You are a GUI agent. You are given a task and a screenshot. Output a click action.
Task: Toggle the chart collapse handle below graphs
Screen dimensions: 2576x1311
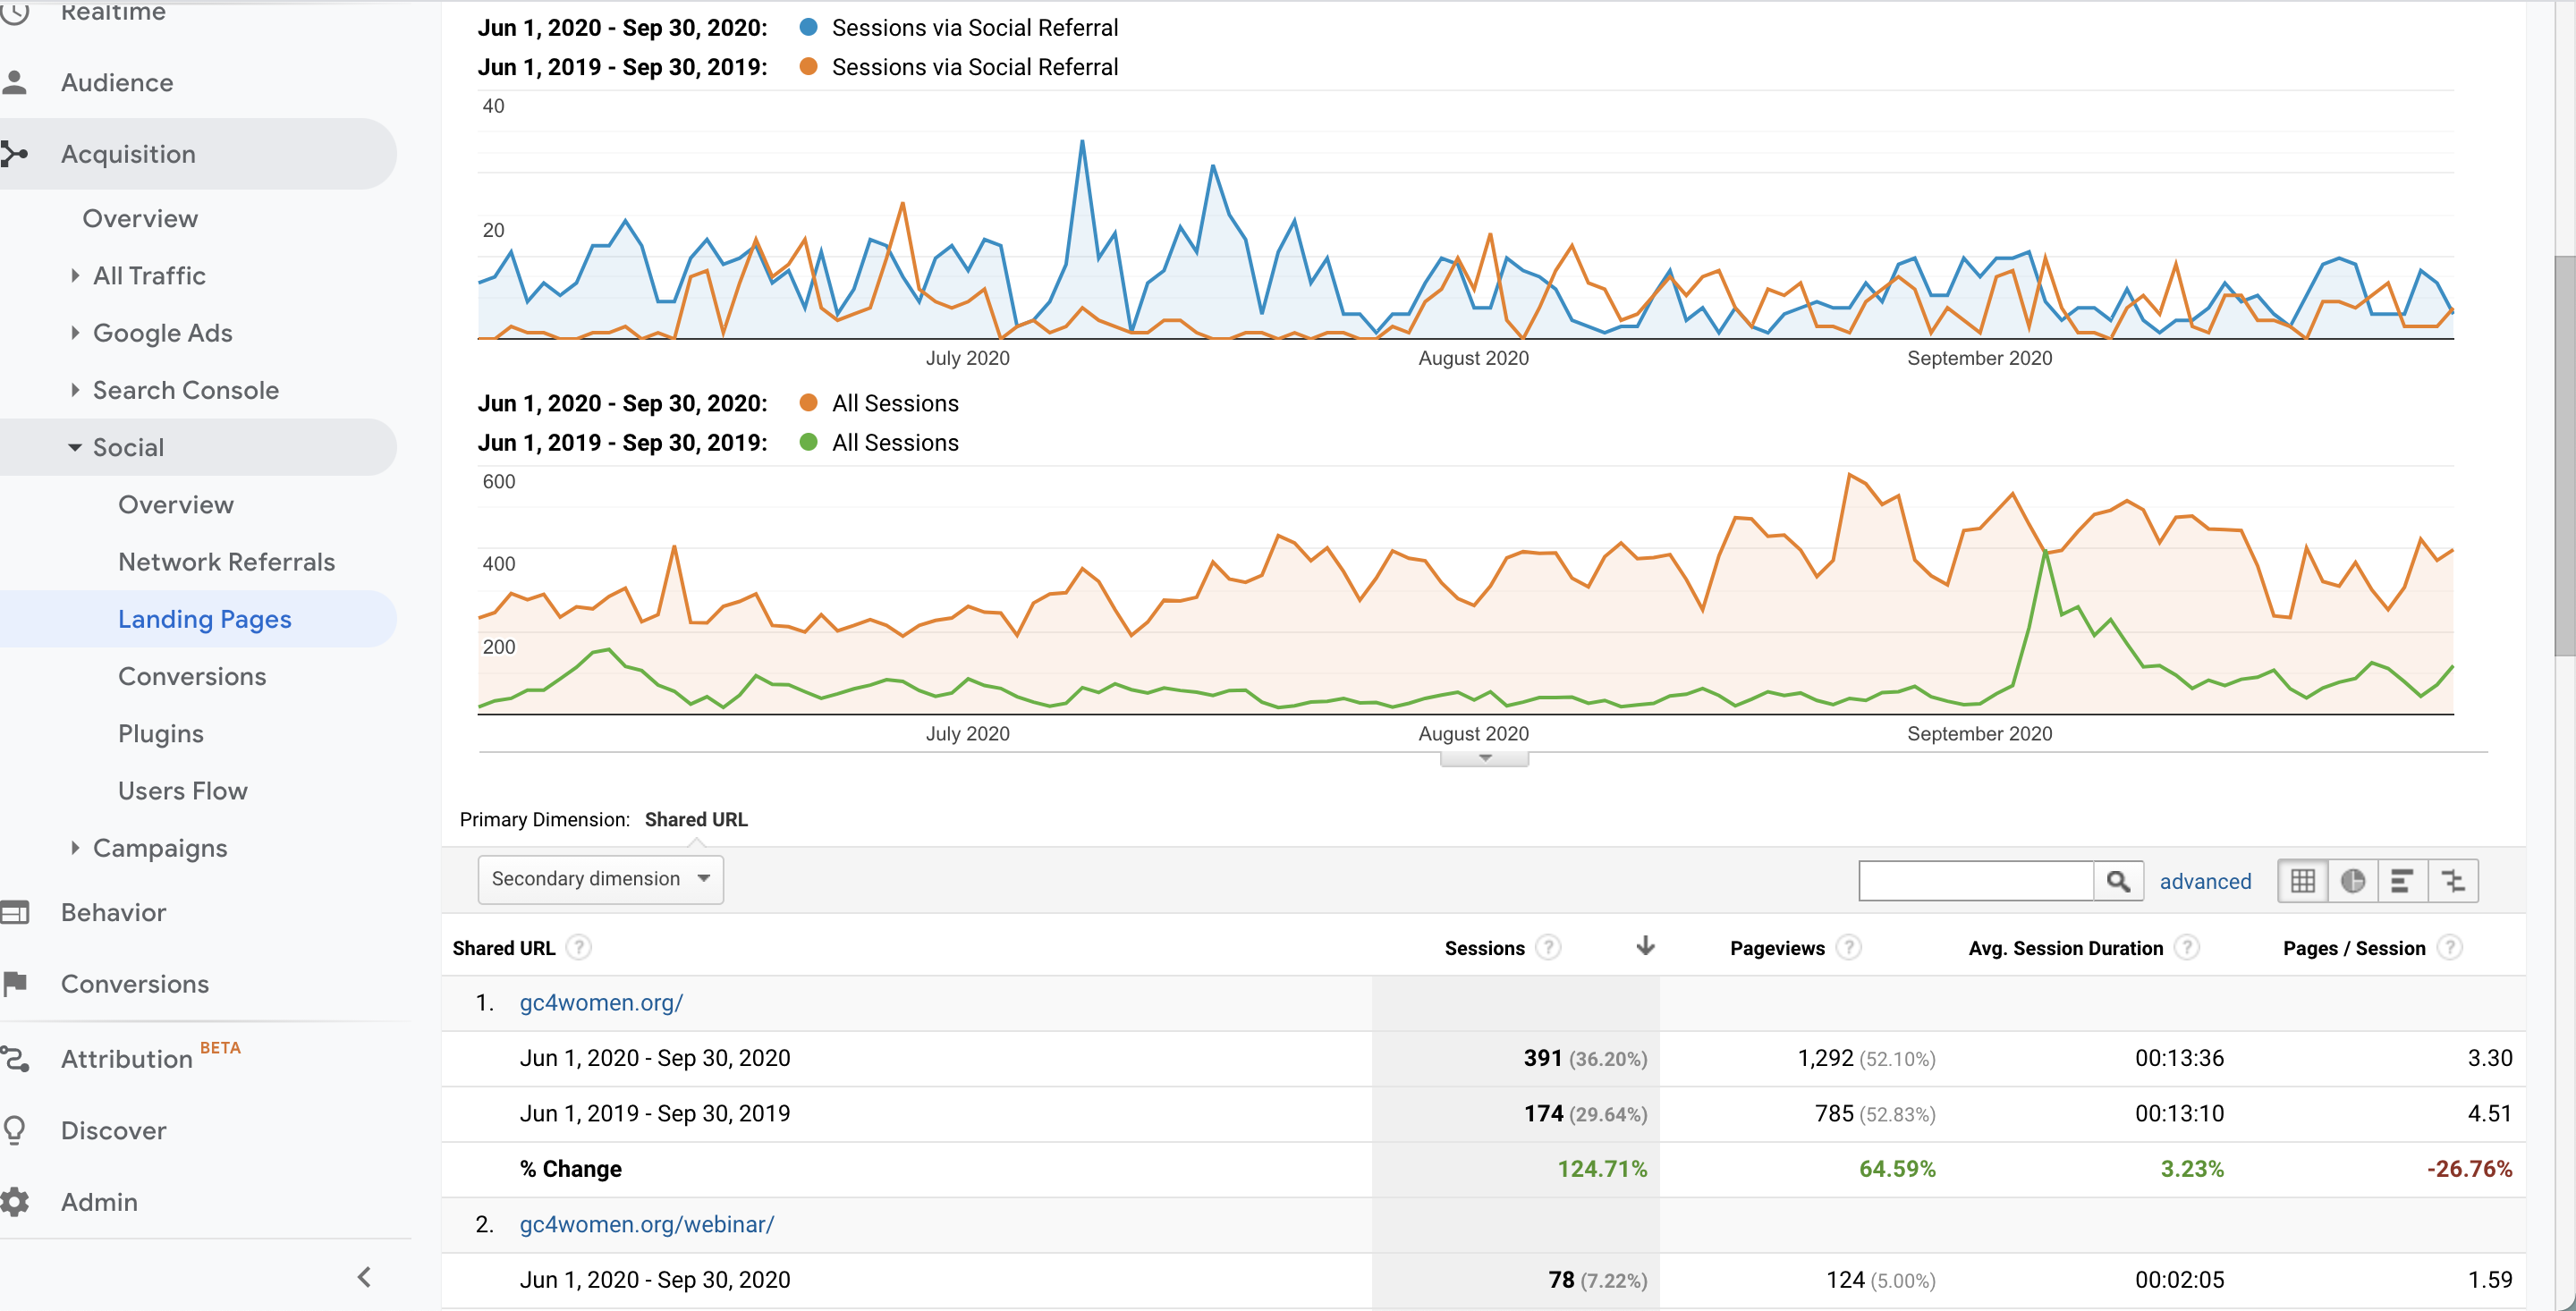tap(1484, 759)
